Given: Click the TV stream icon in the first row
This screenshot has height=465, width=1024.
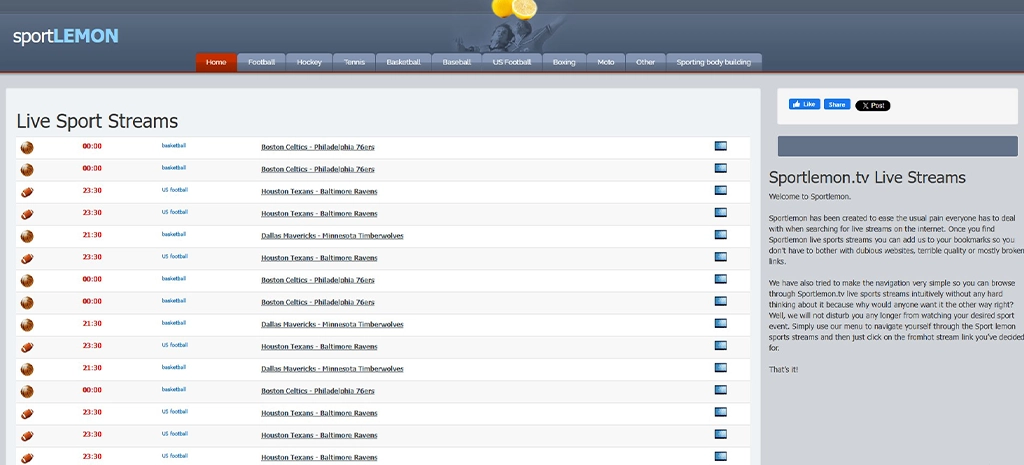Looking at the screenshot, I should (721, 146).
